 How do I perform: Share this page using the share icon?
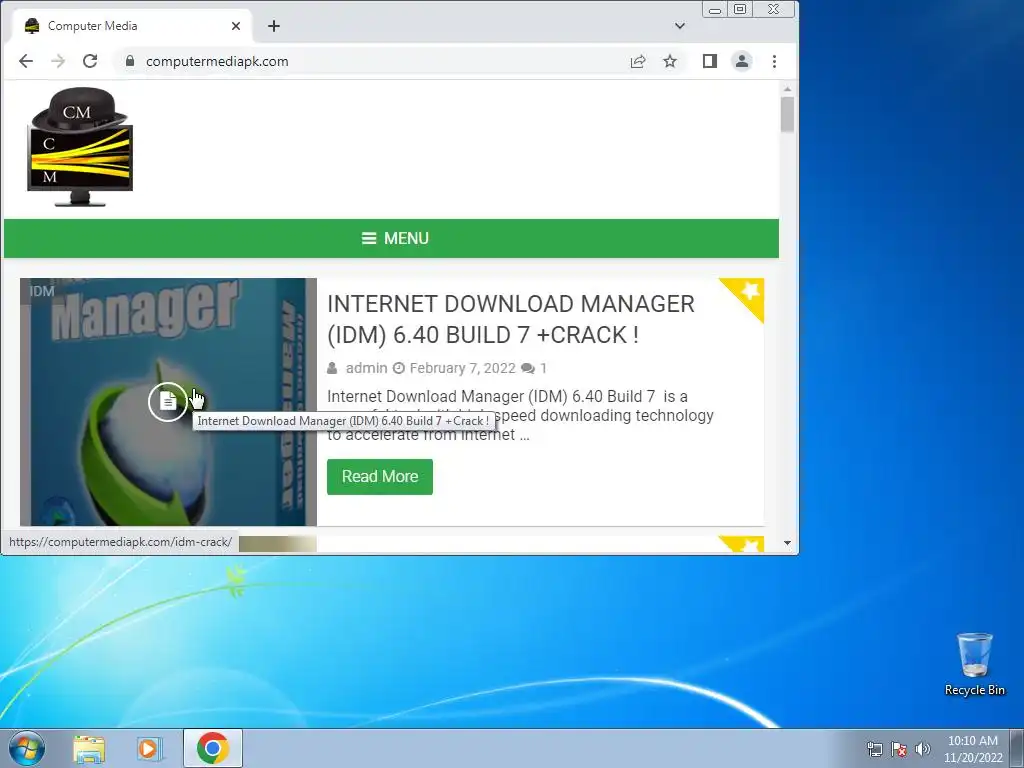click(638, 61)
